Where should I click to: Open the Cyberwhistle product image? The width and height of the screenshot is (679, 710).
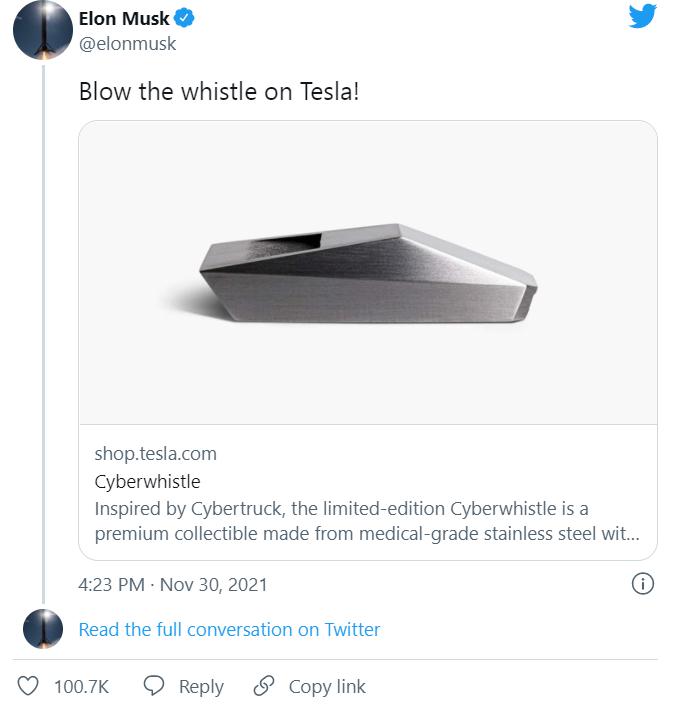coord(367,272)
